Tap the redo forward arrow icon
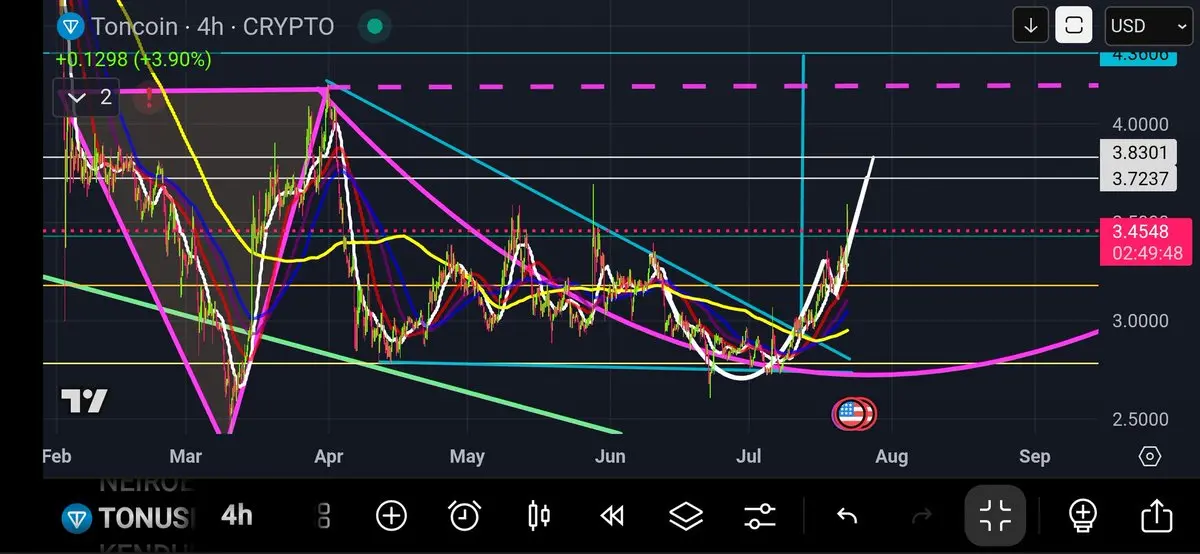Viewport: 1200px width, 554px height. [921, 516]
